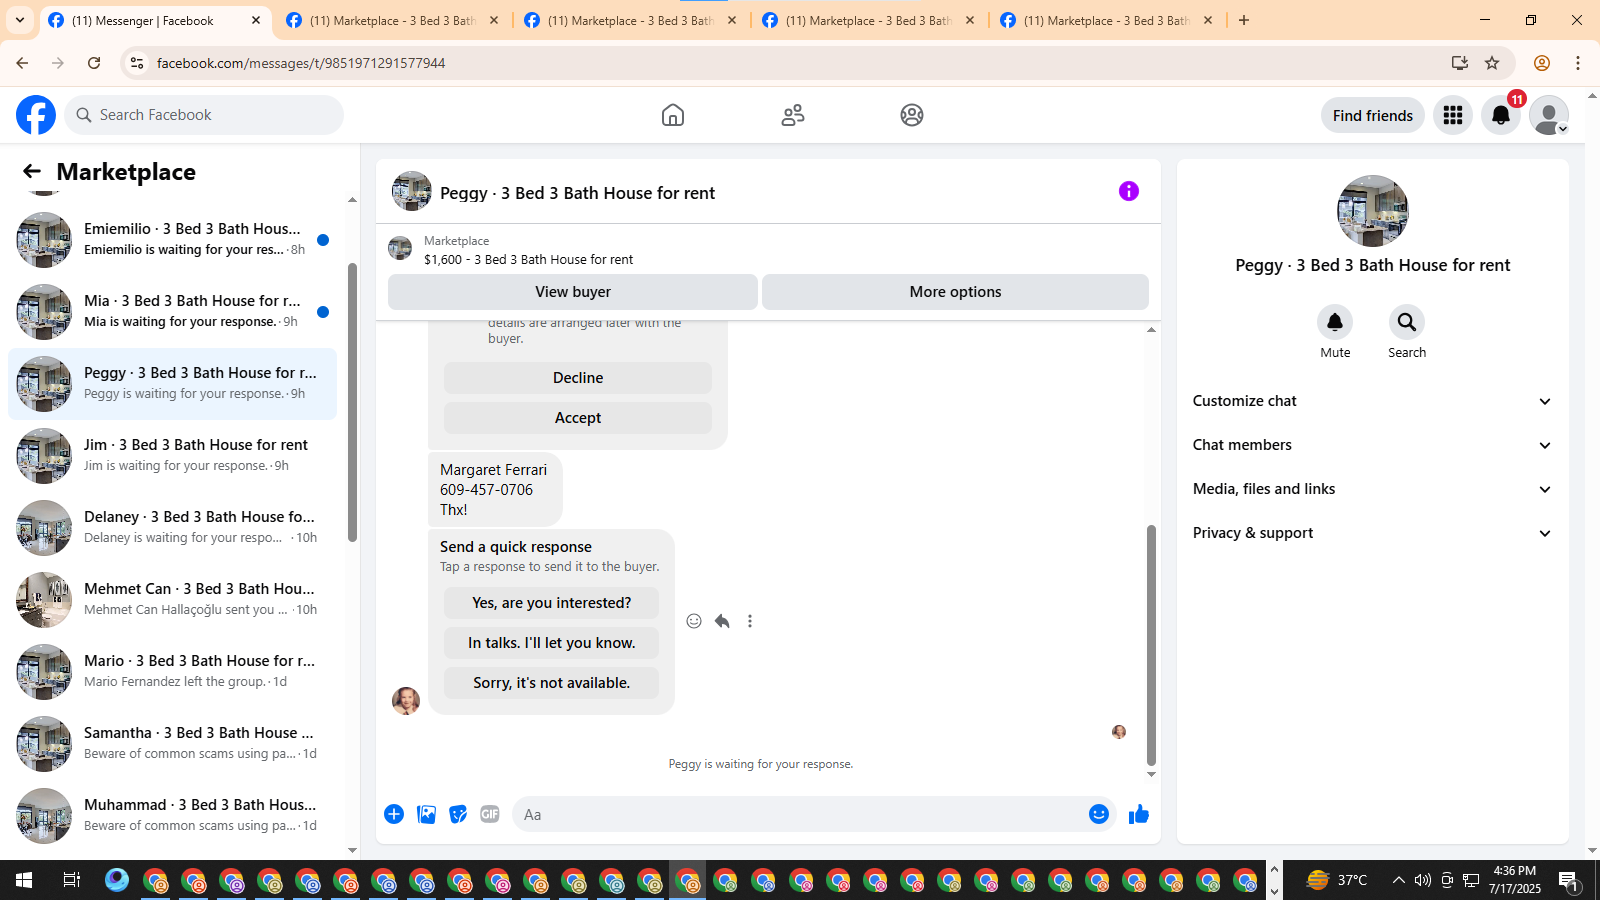Viewport: 1600px width, 900px height.
Task: Mute the Peggy conversation bell icon
Action: pos(1335,322)
